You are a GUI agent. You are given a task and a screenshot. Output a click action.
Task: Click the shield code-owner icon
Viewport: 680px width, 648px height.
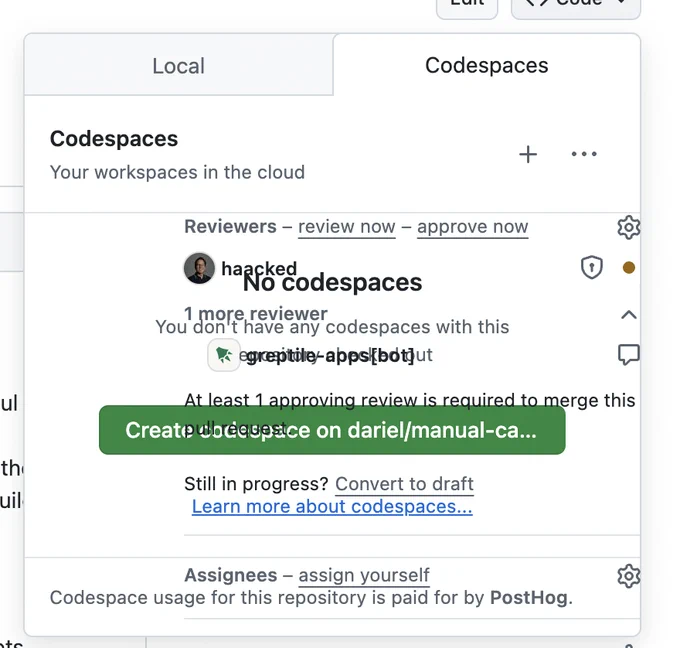click(592, 268)
